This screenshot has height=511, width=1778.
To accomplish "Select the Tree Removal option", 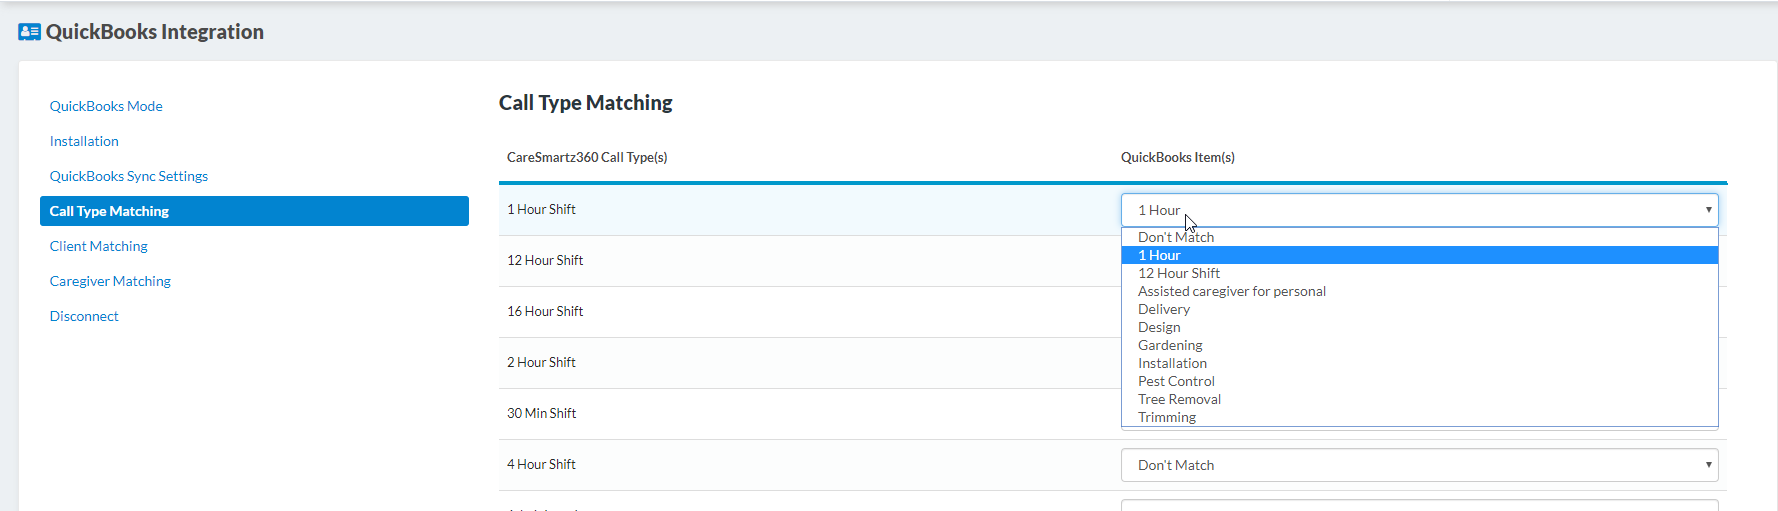I will tap(1179, 399).
